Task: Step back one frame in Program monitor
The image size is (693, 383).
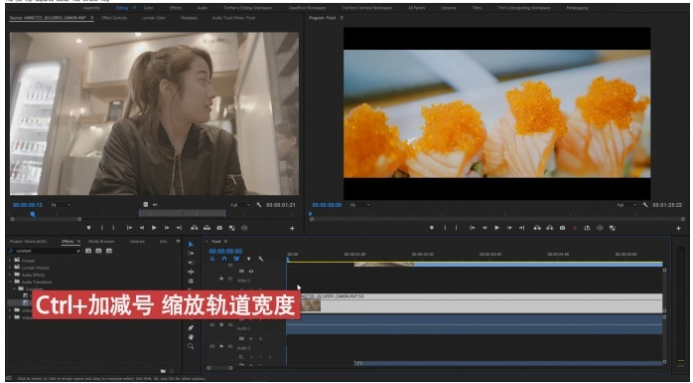Action: [x=484, y=228]
